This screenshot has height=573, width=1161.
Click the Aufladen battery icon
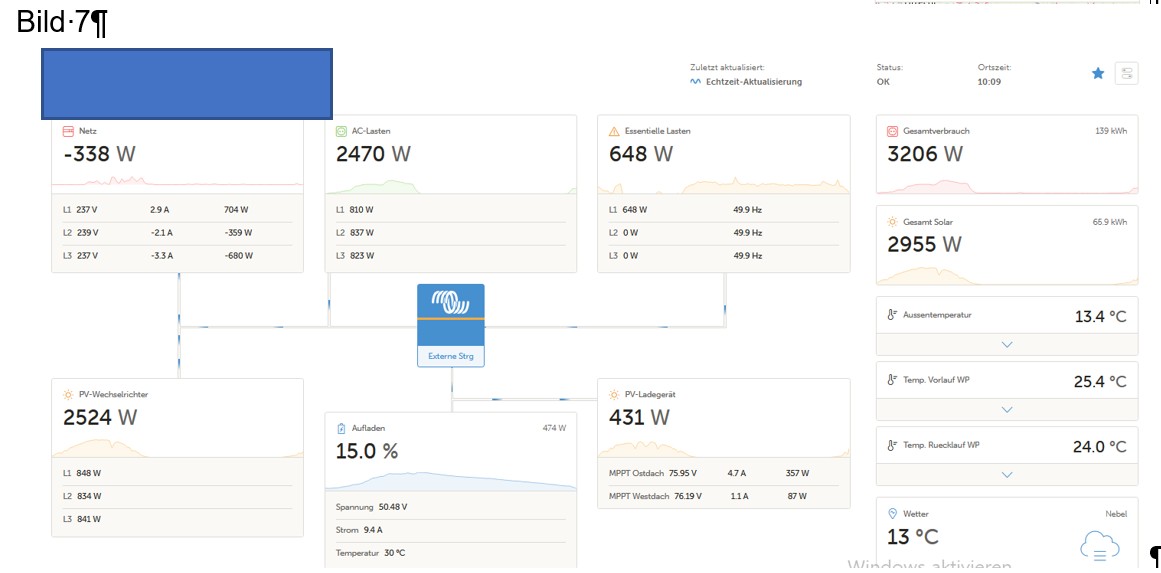click(341, 428)
